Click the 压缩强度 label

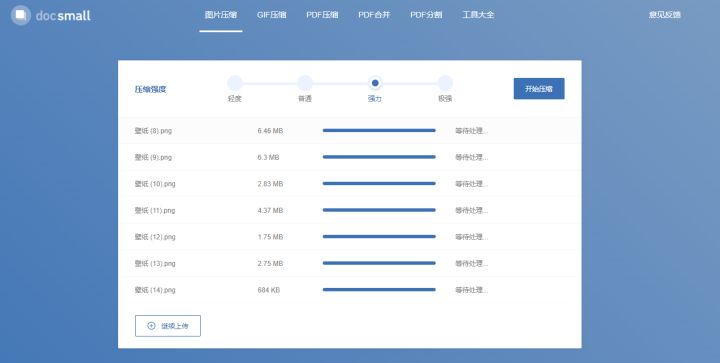(150, 89)
